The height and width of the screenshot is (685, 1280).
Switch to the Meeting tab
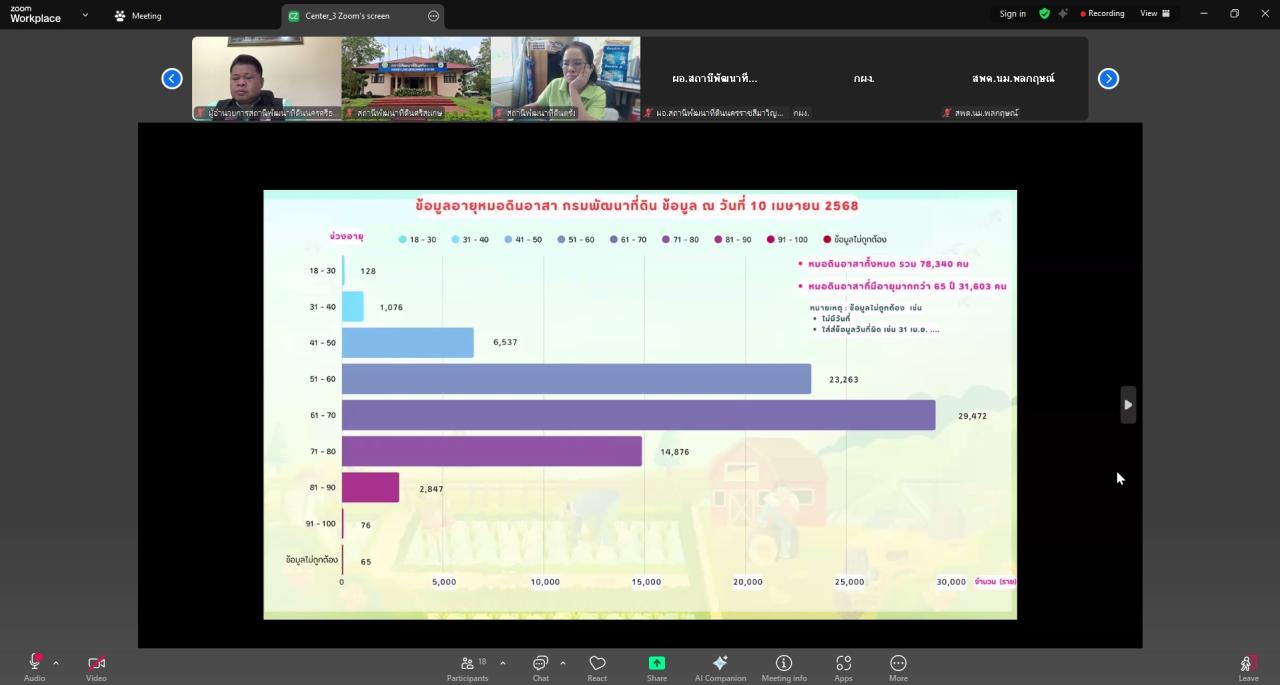click(x=138, y=16)
